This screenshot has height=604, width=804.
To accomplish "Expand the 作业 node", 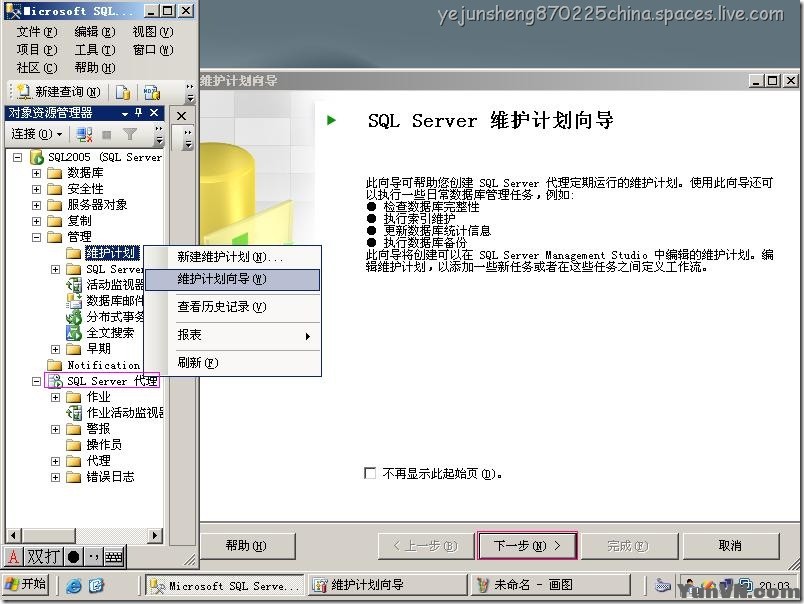I will point(55,397).
